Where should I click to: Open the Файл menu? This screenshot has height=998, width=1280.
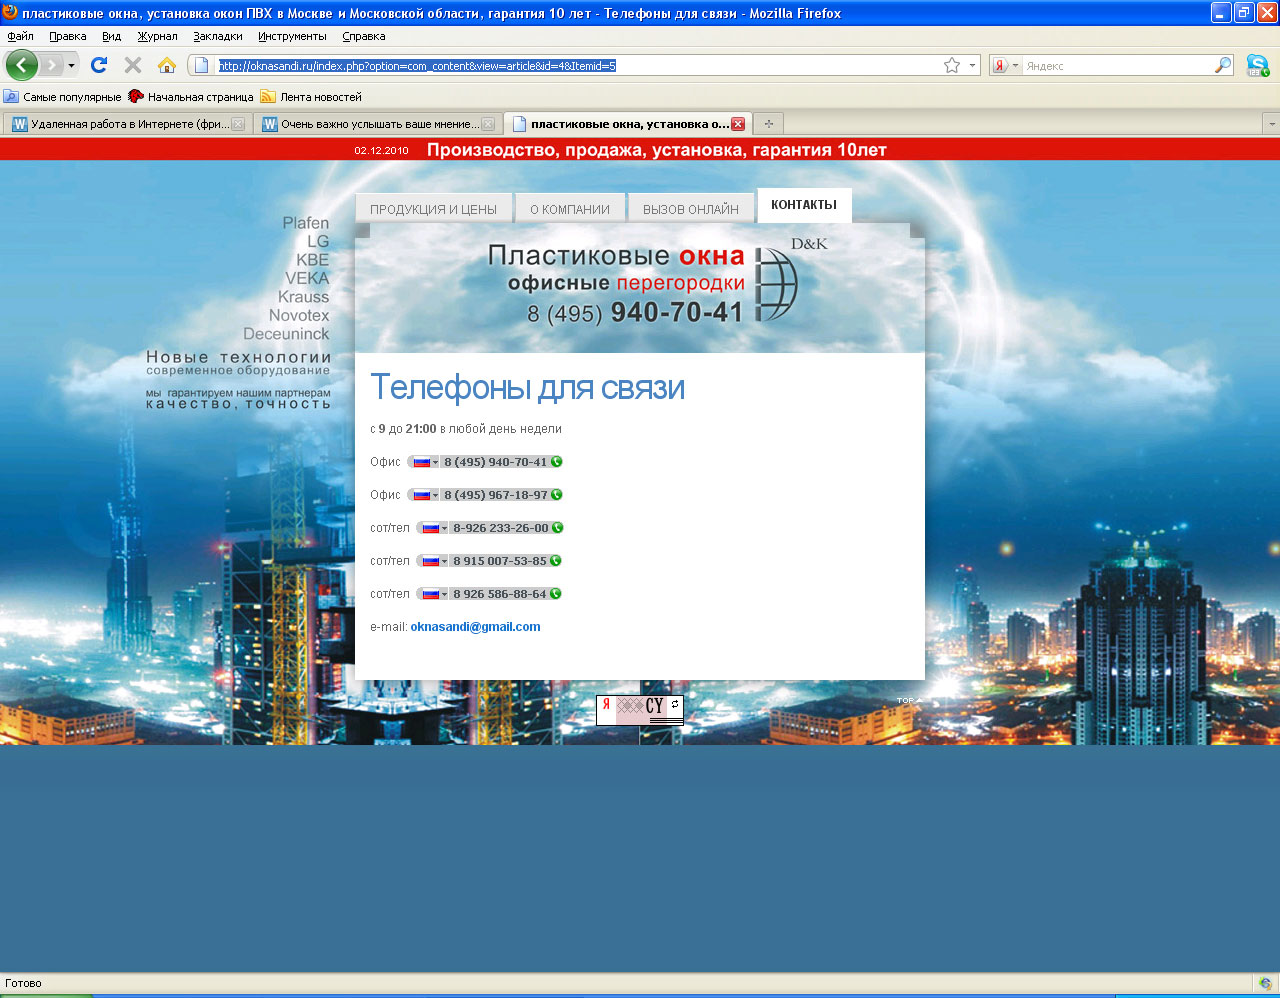coord(20,36)
